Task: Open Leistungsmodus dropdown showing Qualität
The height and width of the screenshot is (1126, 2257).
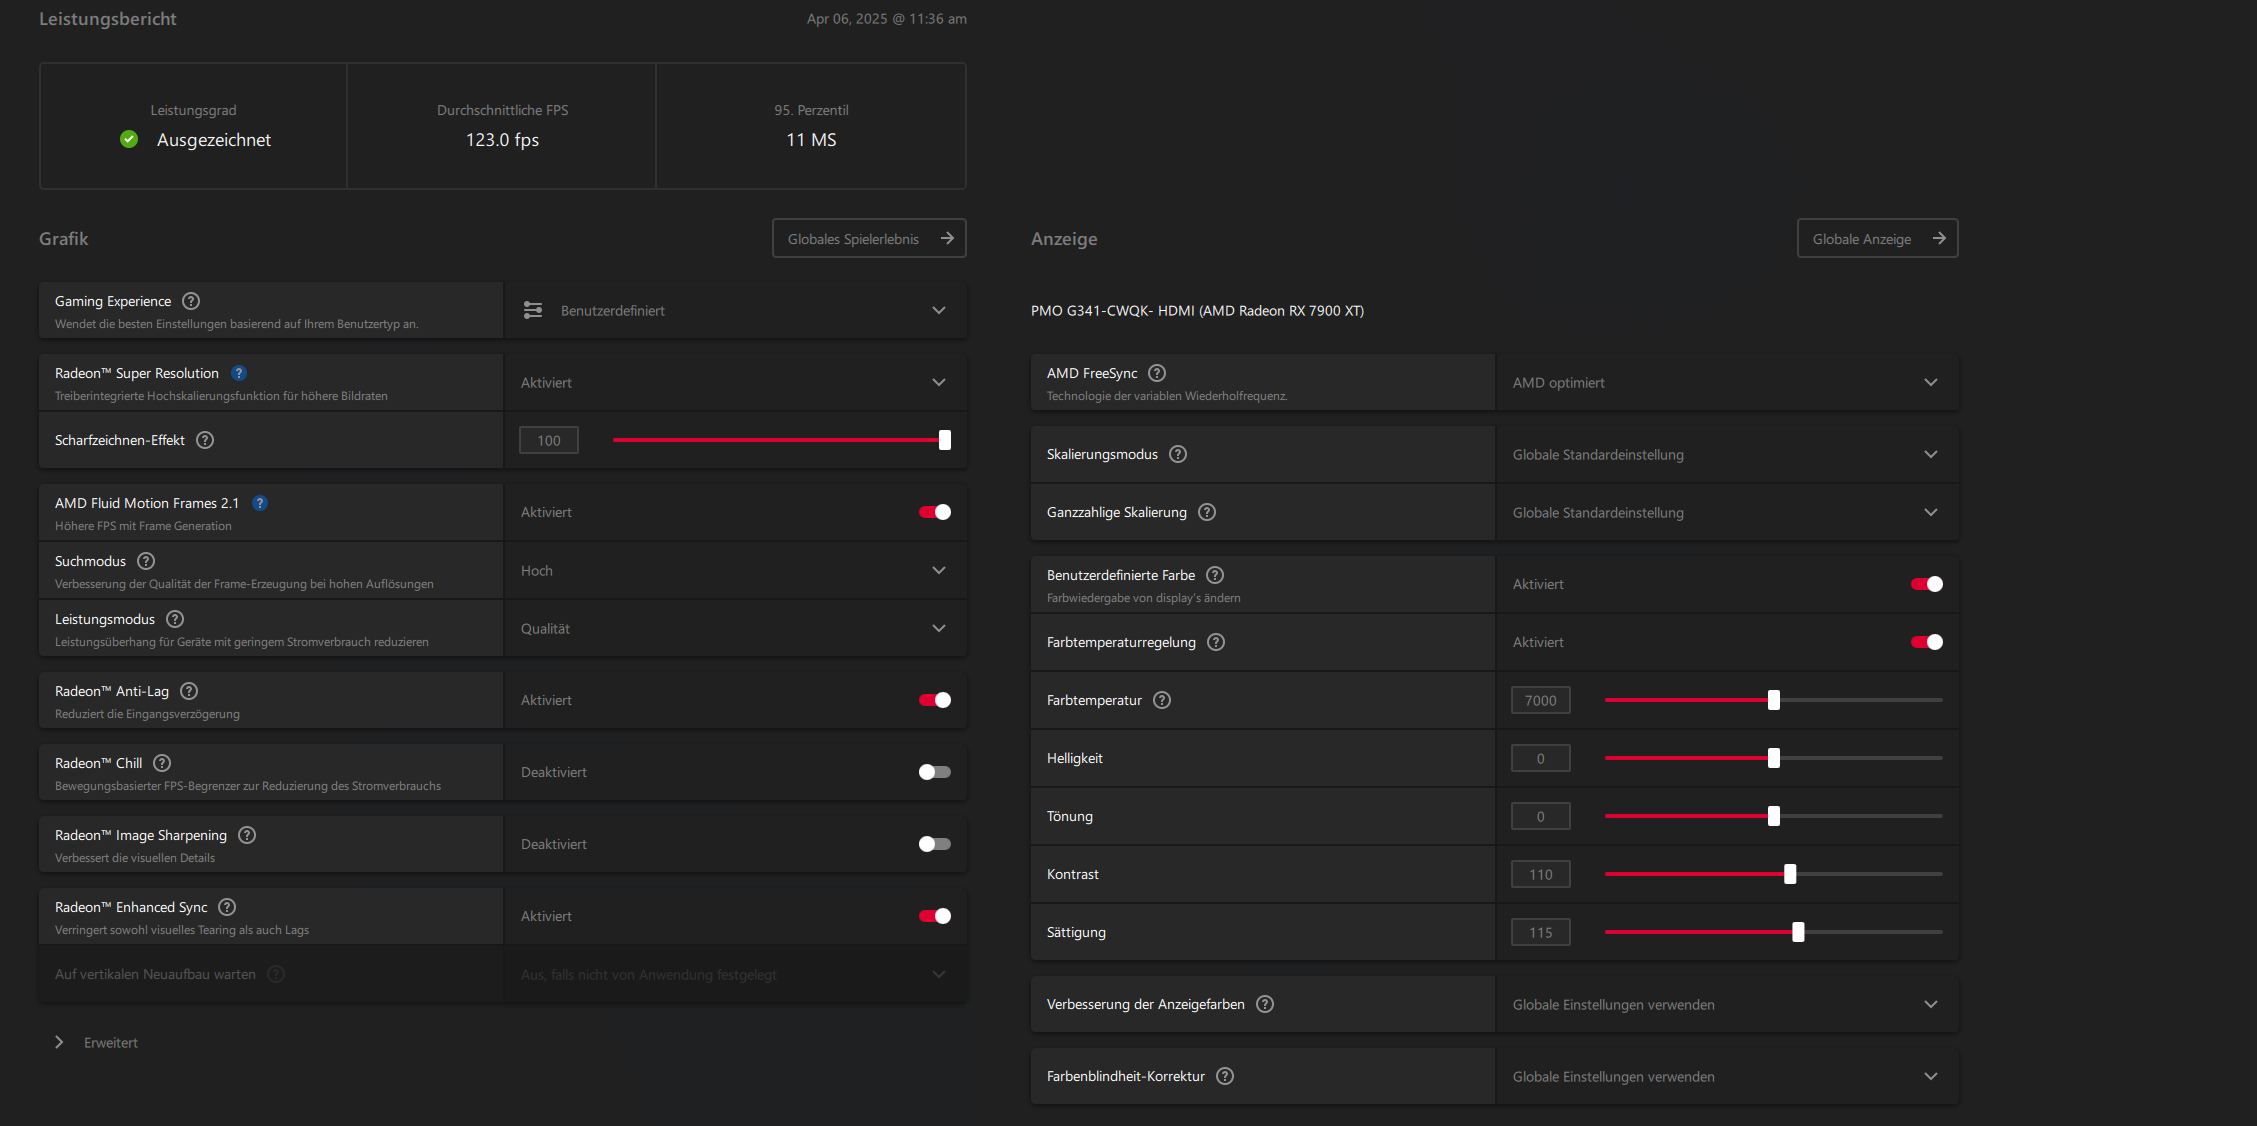Action: (x=735, y=628)
